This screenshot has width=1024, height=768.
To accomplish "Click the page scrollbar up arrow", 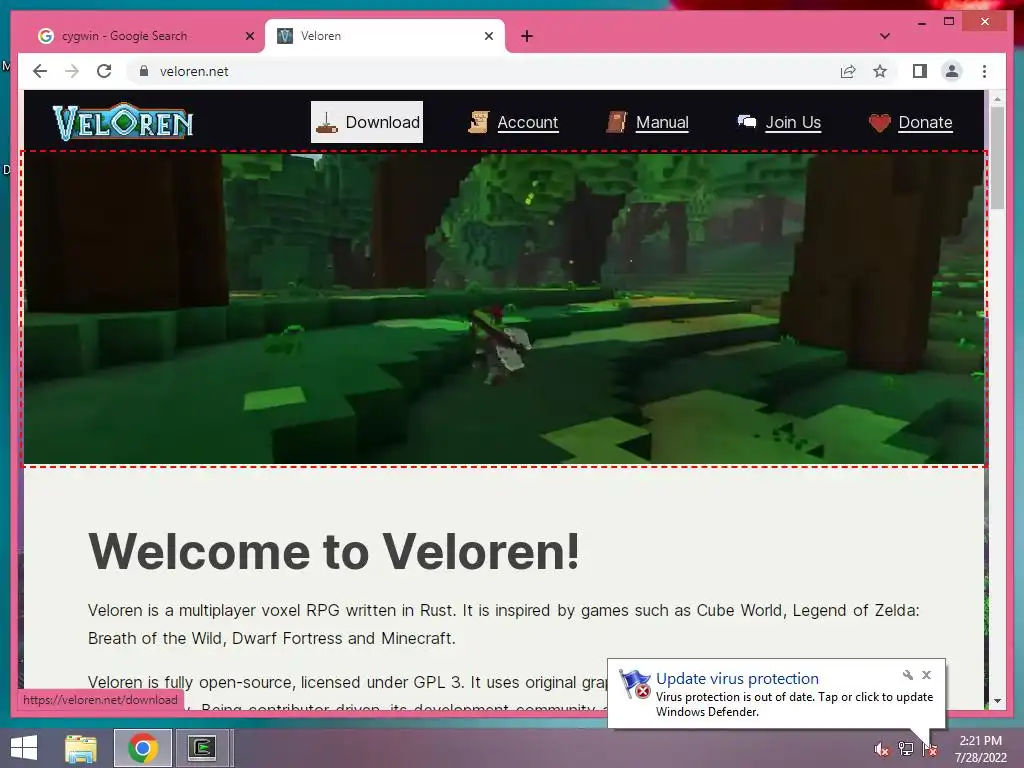I will [997, 99].
